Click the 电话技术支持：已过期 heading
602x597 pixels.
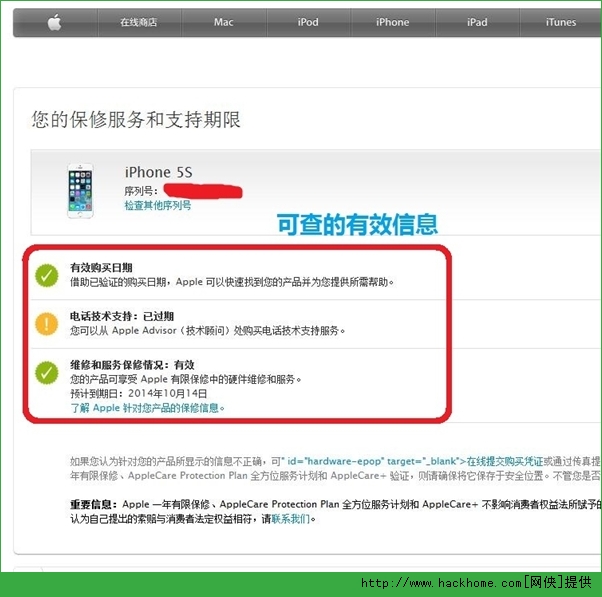point(122,316)
